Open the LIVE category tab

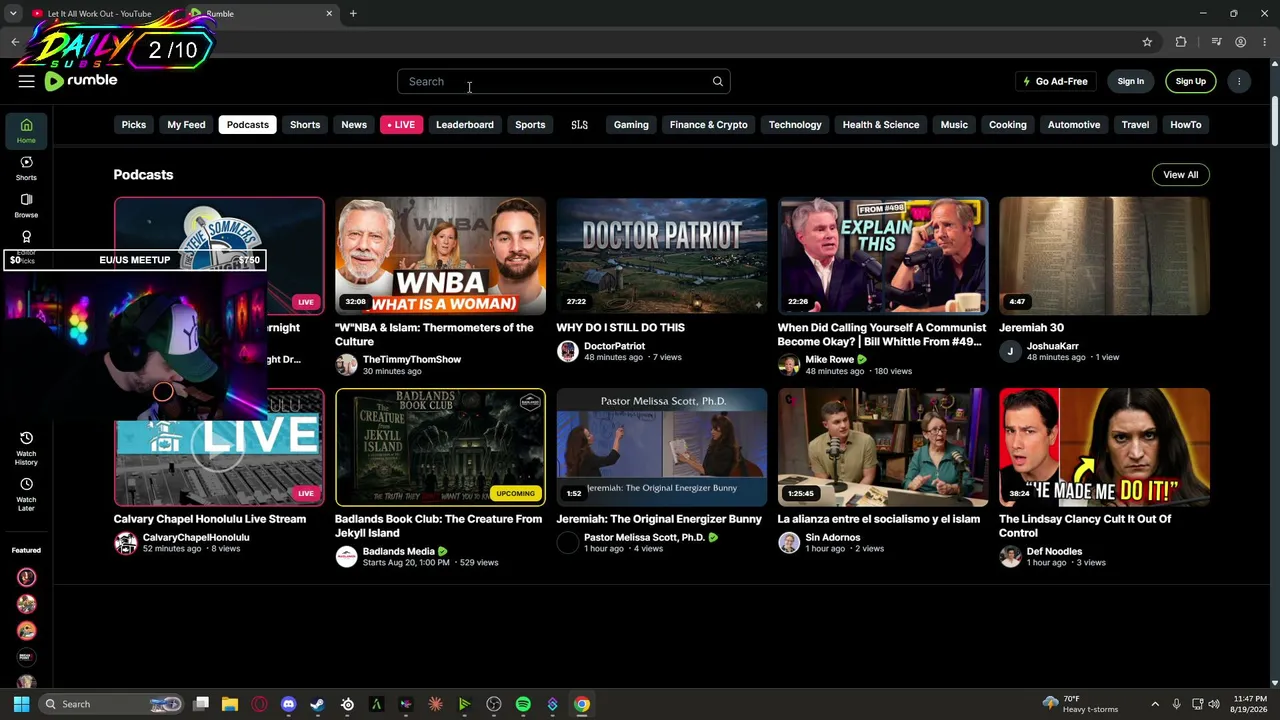pos(401,125)
